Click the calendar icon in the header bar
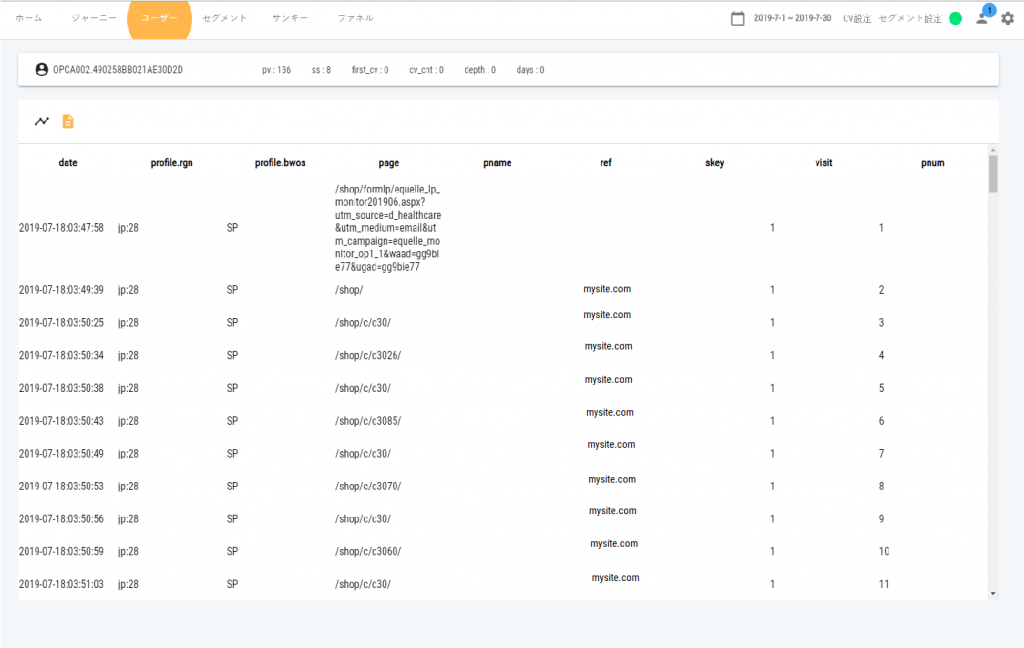The width and height of the screenshot is (1024, 648). (738, 18)
